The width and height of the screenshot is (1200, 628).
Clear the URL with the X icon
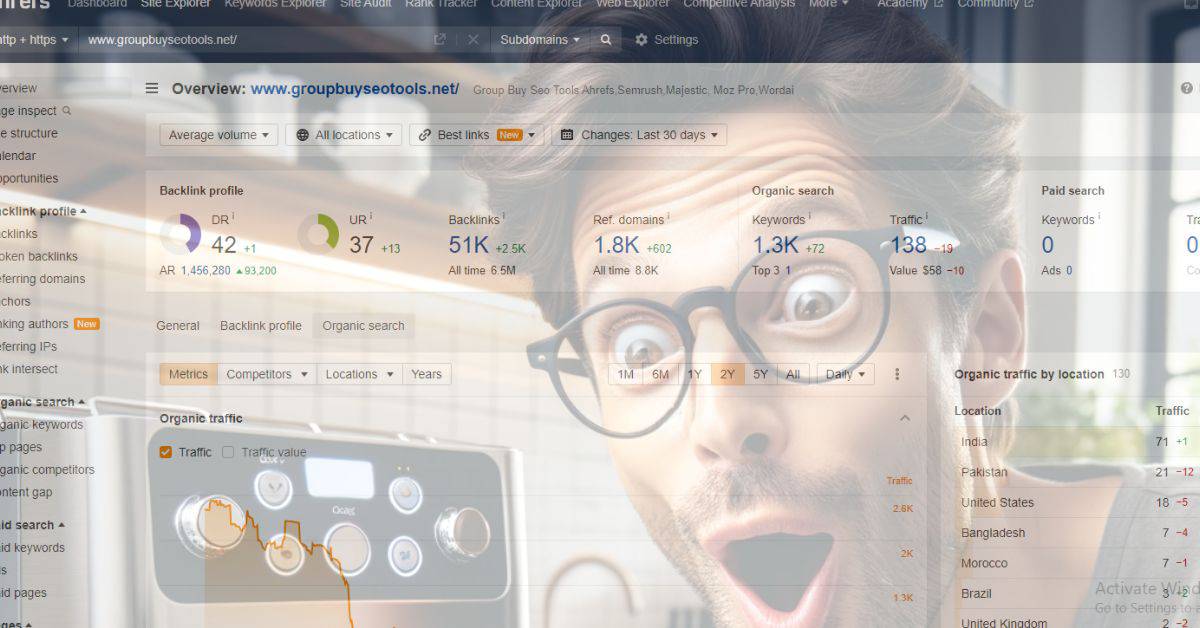473,40
